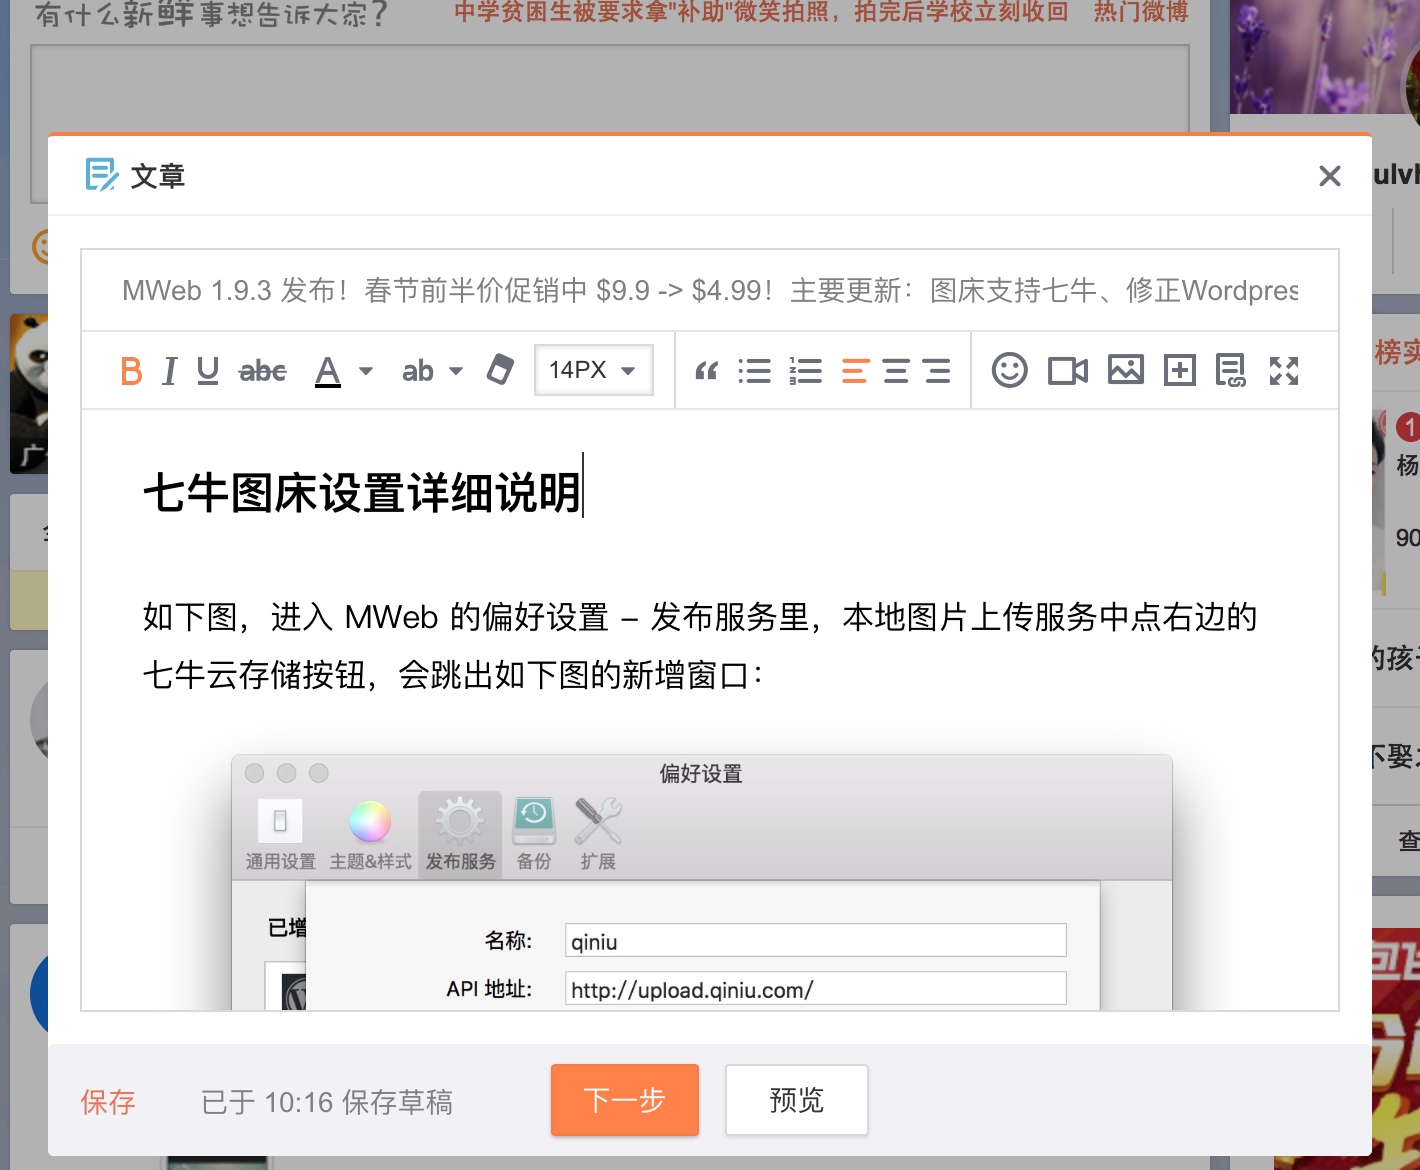The width and height of the screenshot is (1420, 1170).
Task: Click the background Weibo post text box
Action: (610, 88)
